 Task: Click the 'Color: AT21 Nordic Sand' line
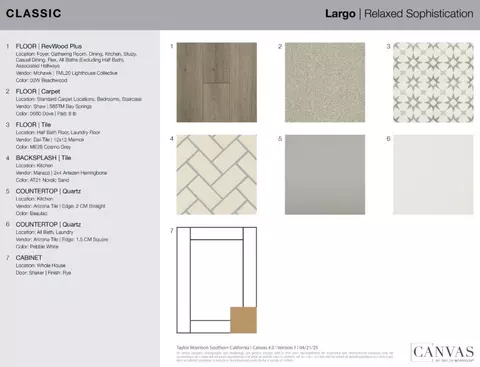click(x=42, y=180)
